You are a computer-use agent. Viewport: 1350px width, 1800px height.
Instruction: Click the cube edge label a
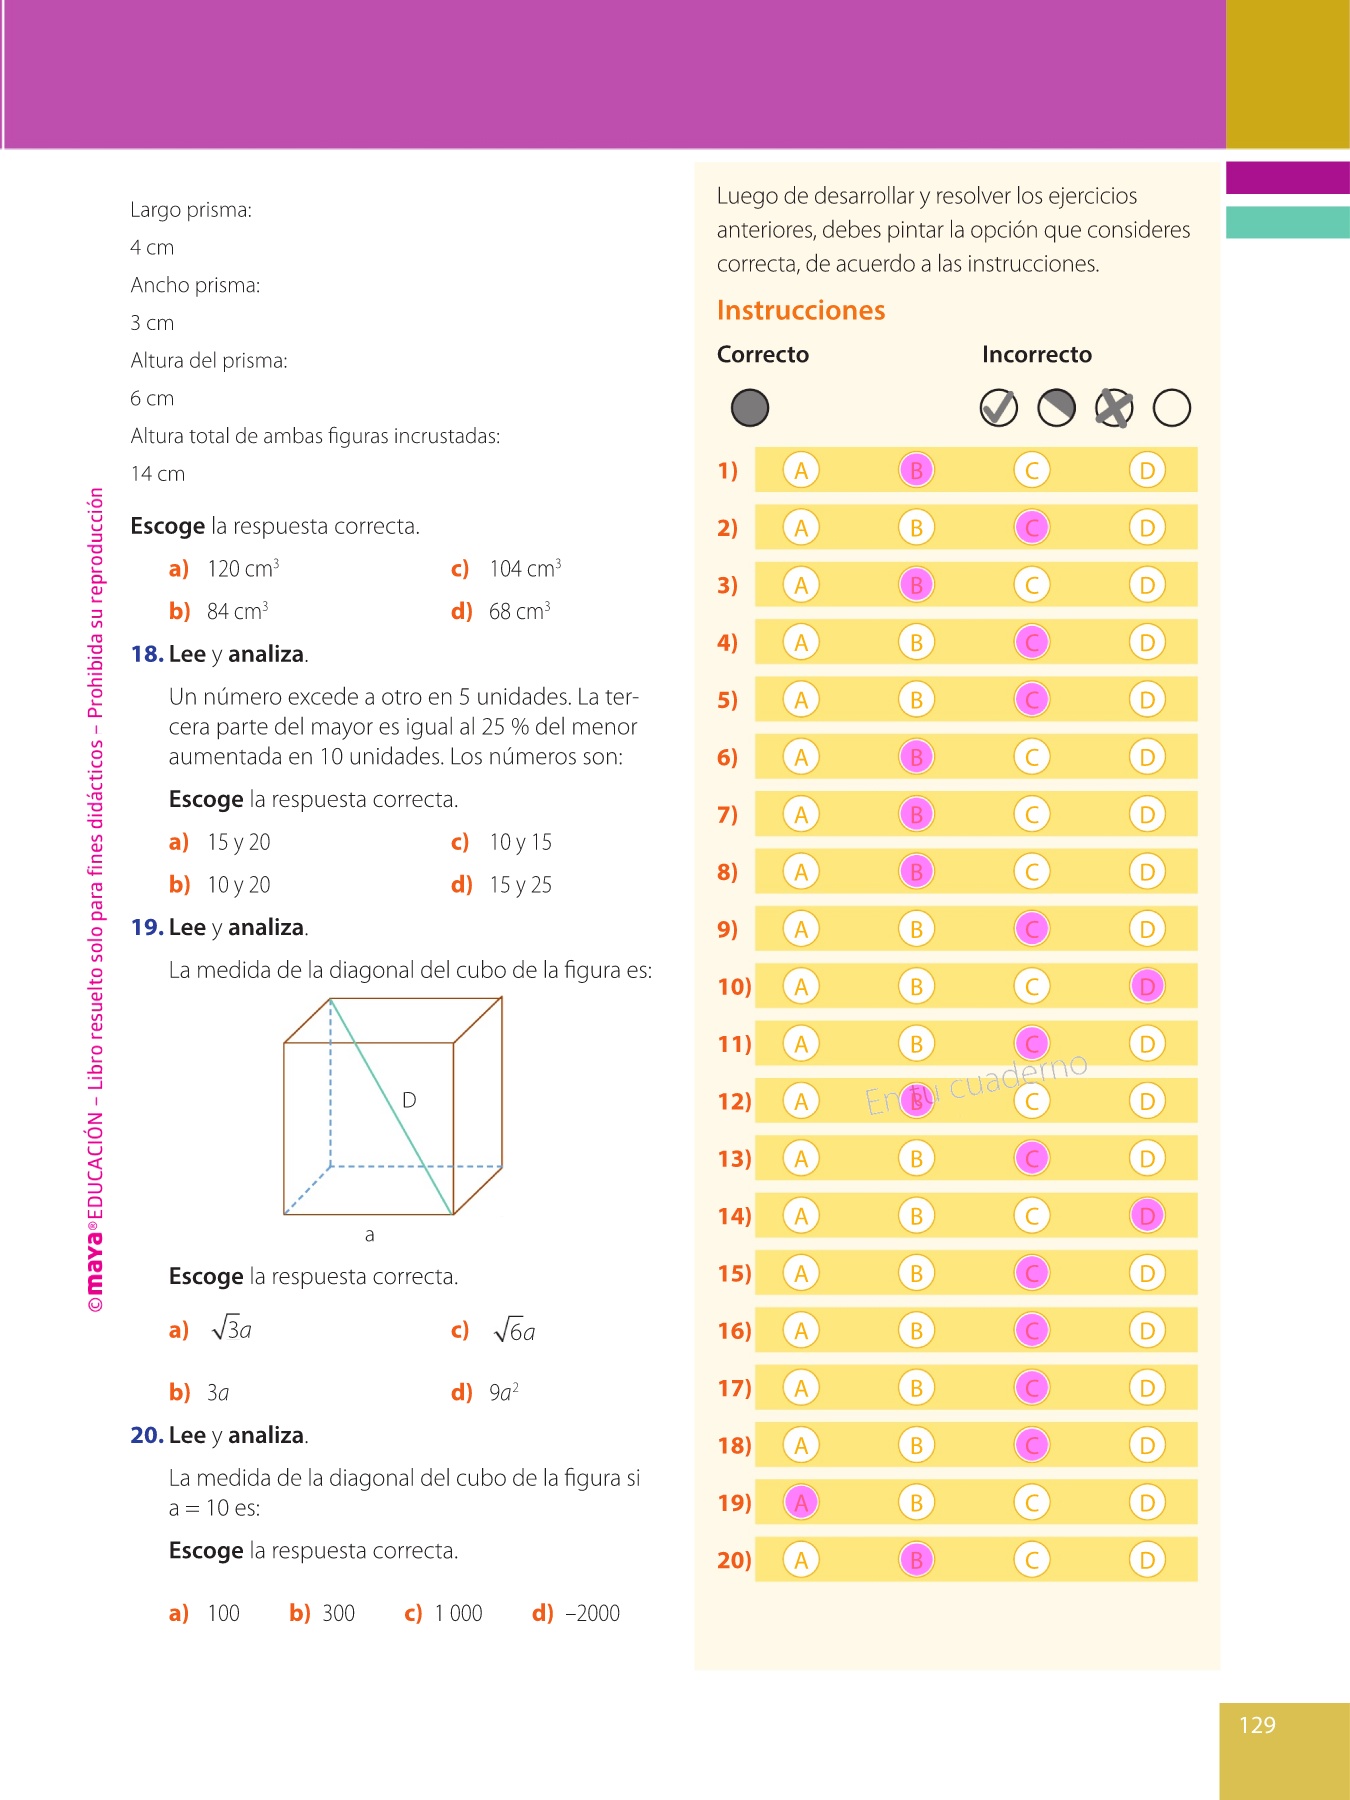click(370, 1235)
